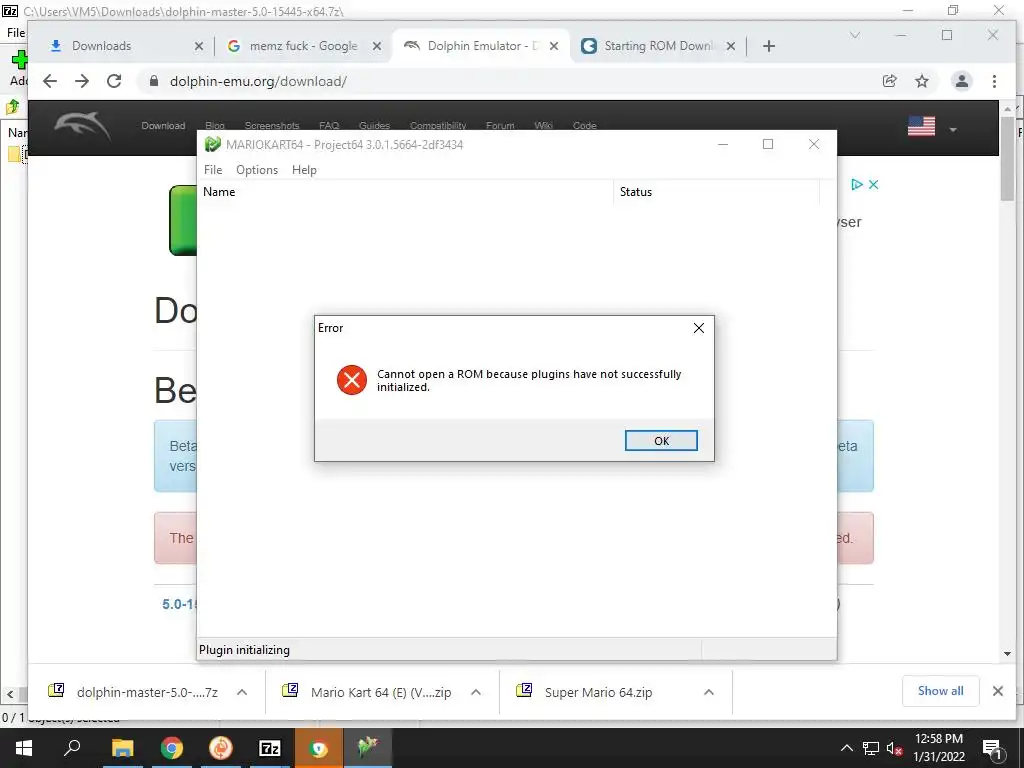The width and height of the screenshot is (1024, 768).
Task: Open File Explorer from the taskbar
Action: pyautogui.click(x=122, y=748)
